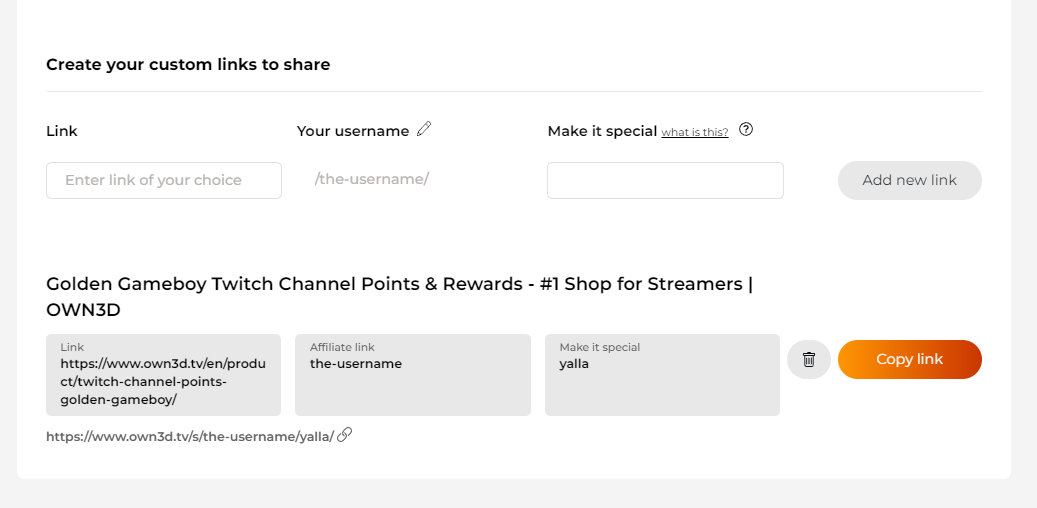The width and height of the screenshot is (1037, 508).
Task: Click the "Create your custom links to share" heading
Action: 188,65
